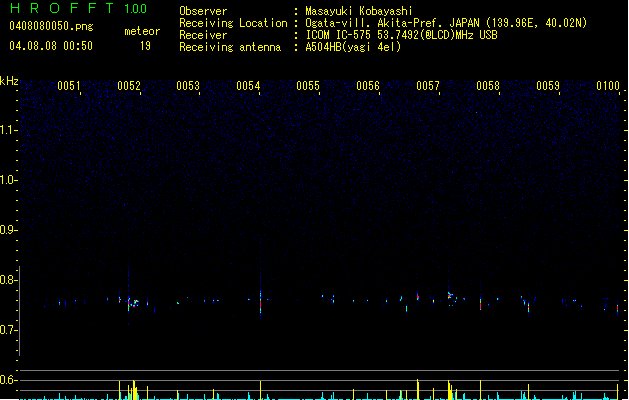Click the 0052 time marker
Viewport: 629px width, 400px height.
(x=129, y=86)
